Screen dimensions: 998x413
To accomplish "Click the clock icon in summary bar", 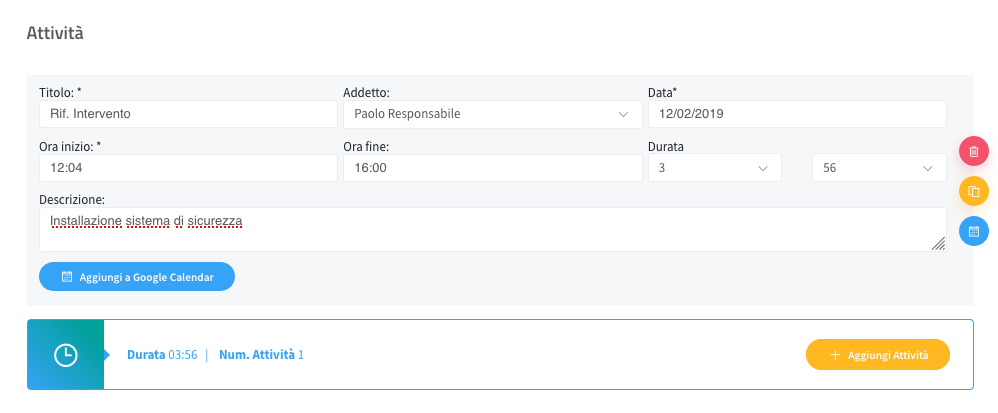I will [x=66, y=354].
